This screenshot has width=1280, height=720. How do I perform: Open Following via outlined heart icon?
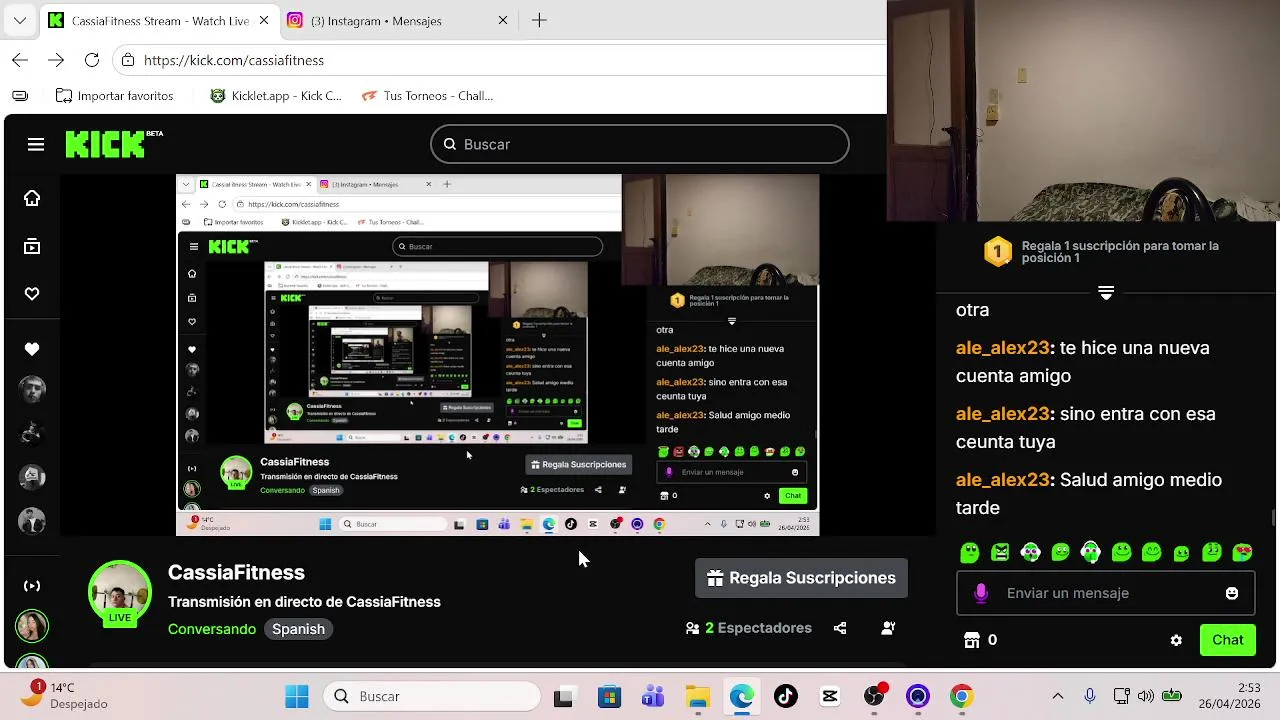(x=32, y=294)
